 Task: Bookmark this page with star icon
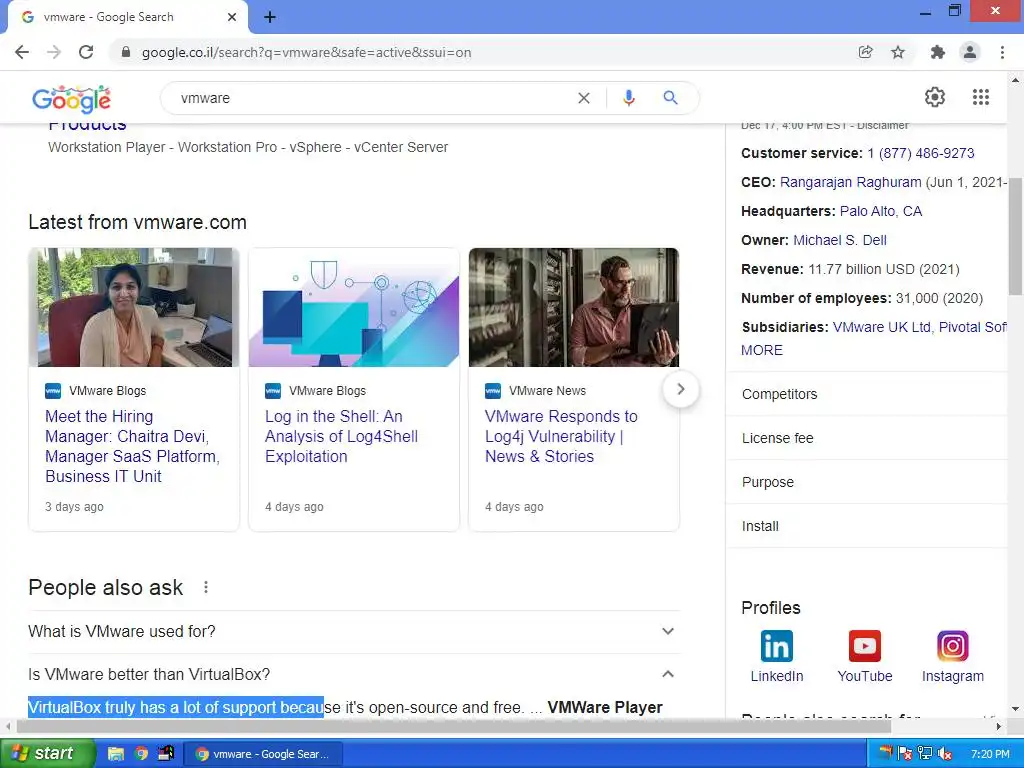click(x=898, y=52)
